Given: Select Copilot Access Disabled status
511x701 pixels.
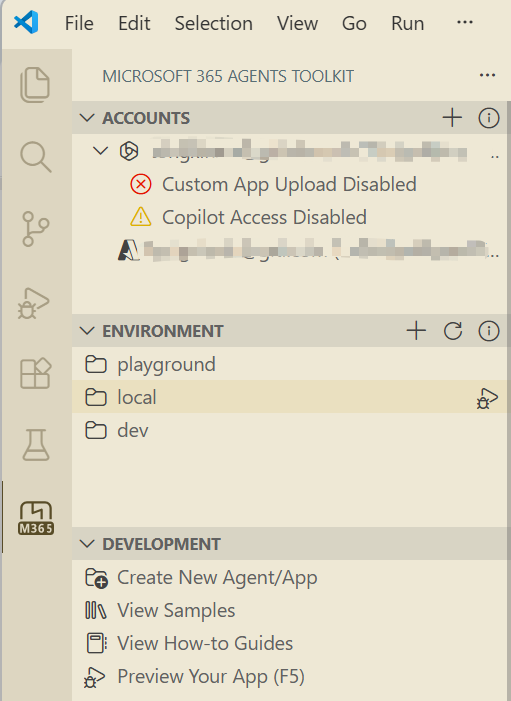Looking at the screenshot, I should click(264, 217).
